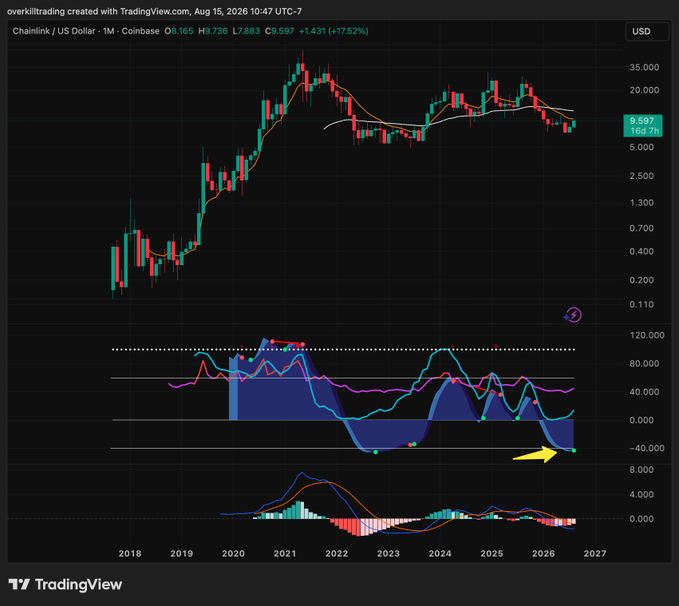Click the H9.736 high value
This screenshot has width=679, height=606.
(x=213, y=31)
